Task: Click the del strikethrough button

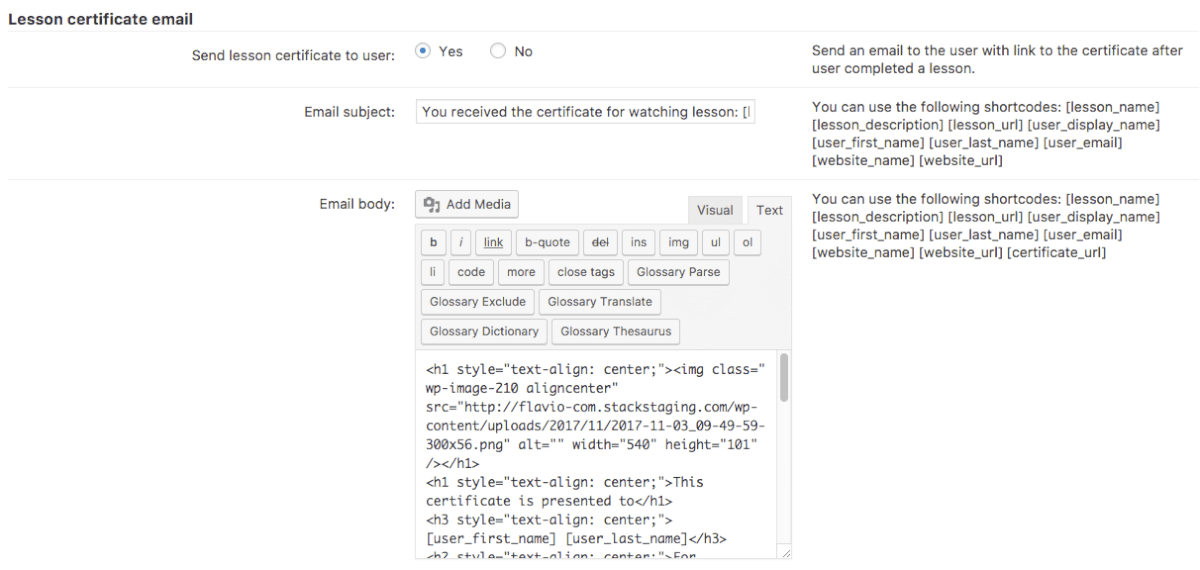Action: (600, 242)
